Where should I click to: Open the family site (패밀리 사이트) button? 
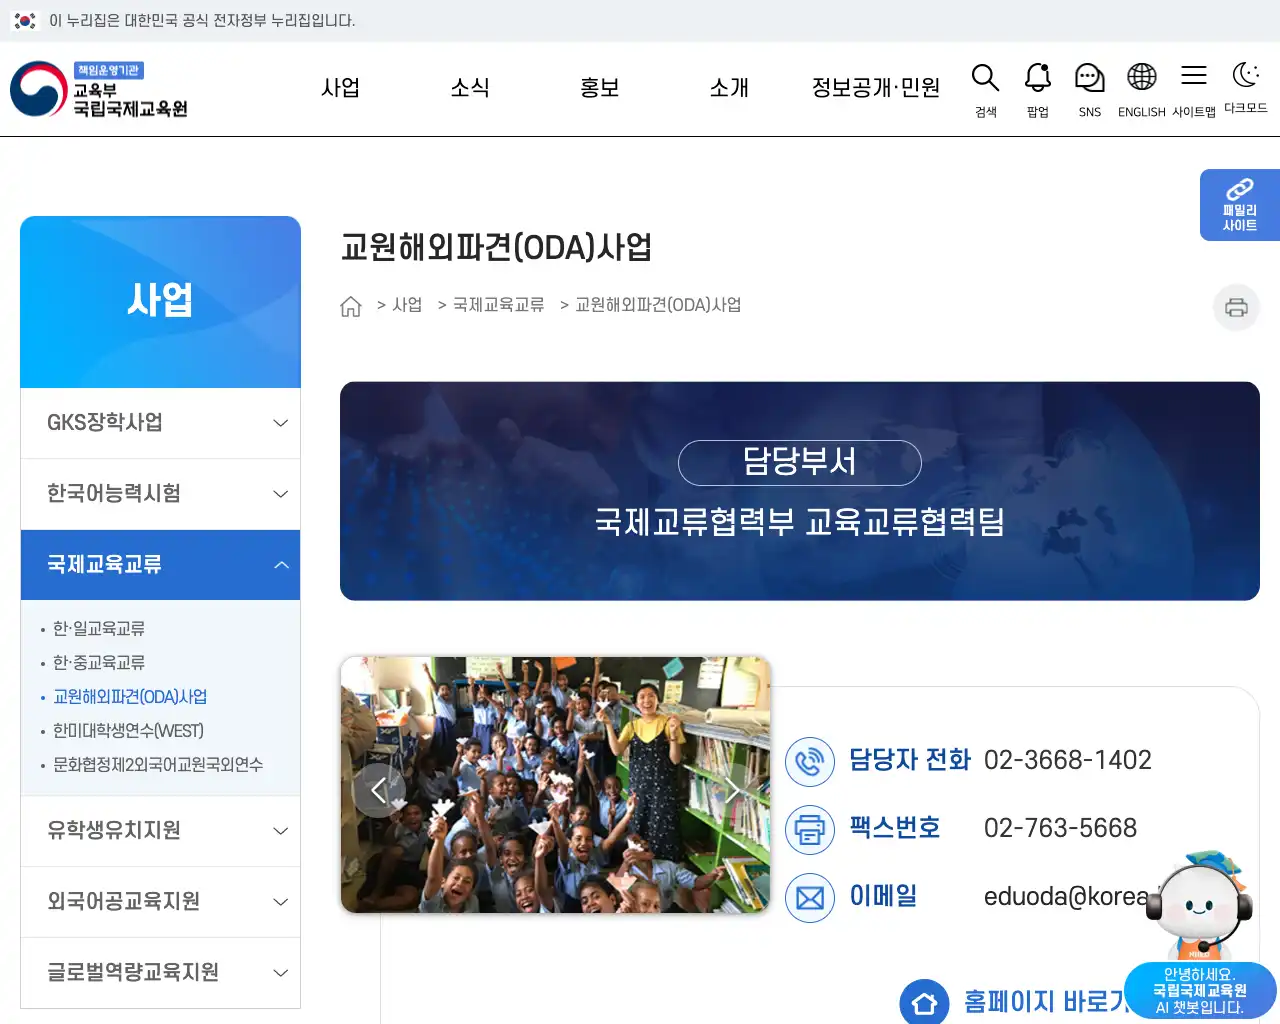[x=1240, y=205]
